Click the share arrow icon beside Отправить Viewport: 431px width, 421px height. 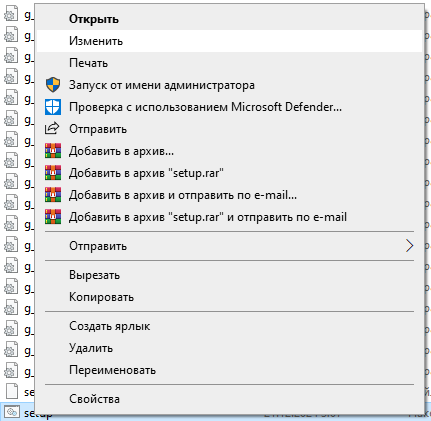point(52,129)
